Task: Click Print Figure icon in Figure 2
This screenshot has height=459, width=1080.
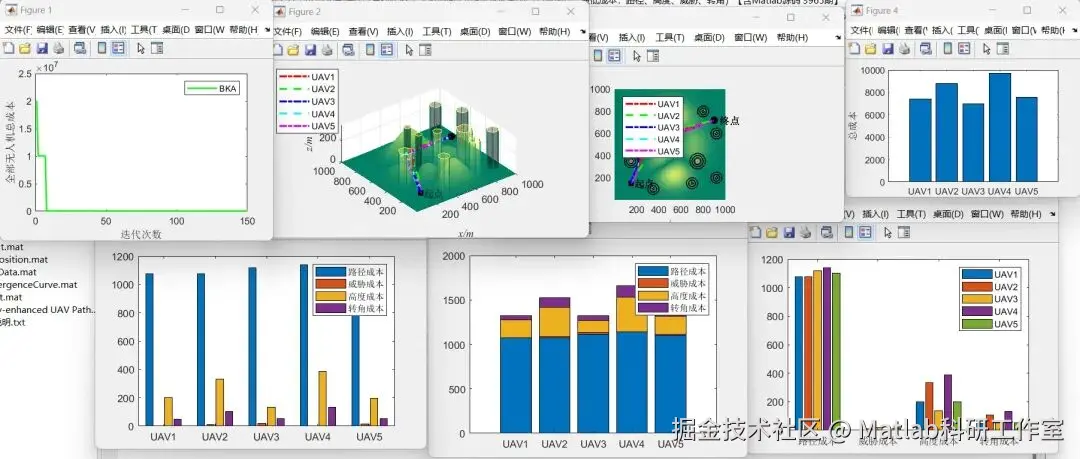Action: 327,50
